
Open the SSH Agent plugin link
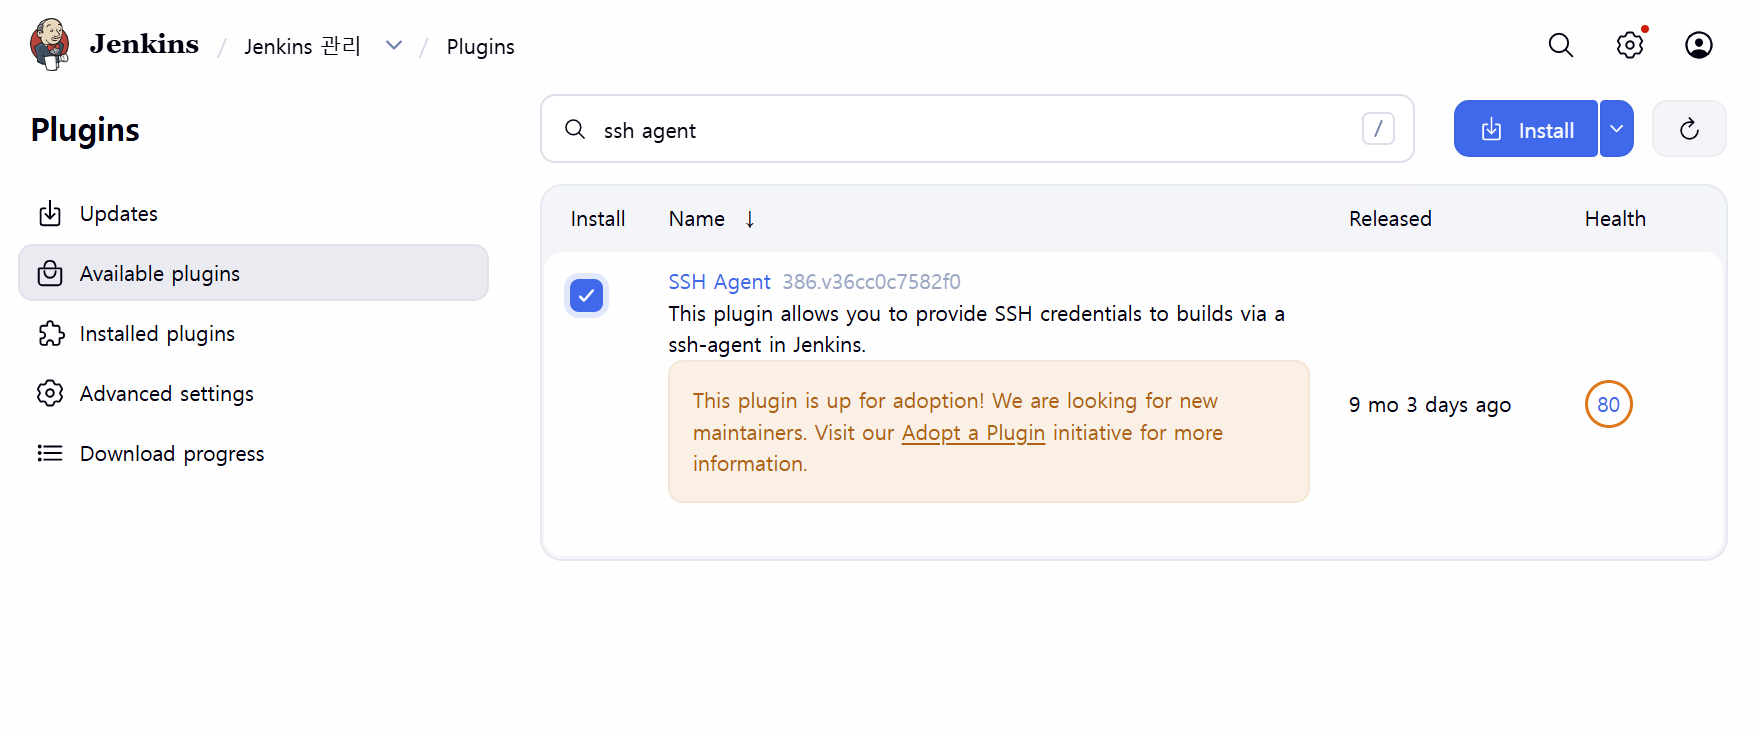pyautogui.click(x=719, y=282)
